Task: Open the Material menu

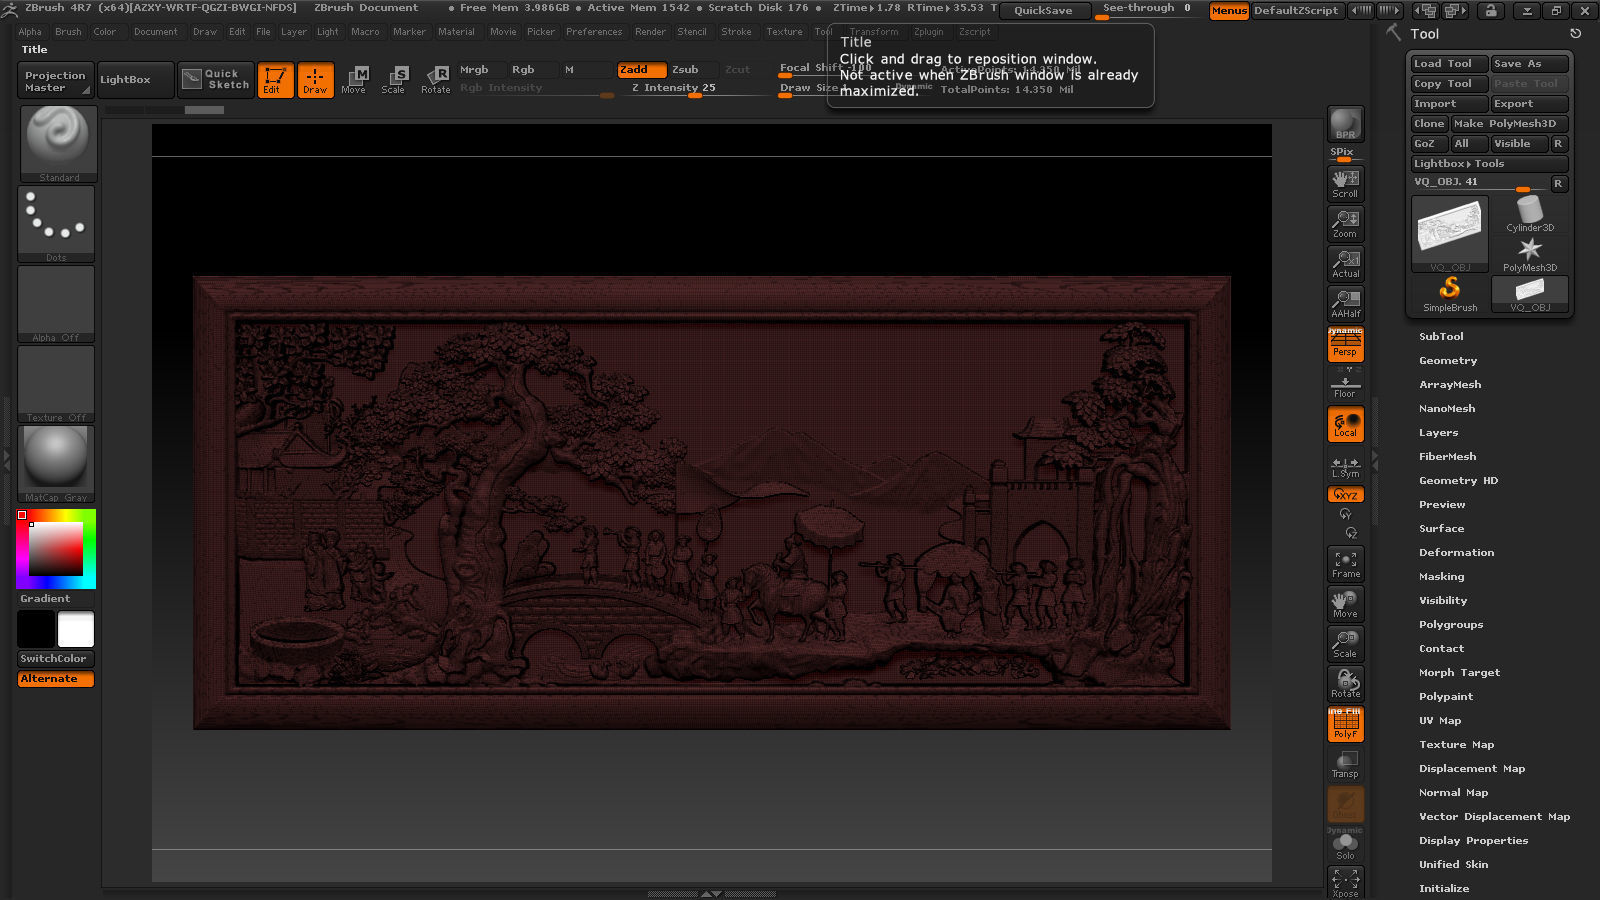Action: click(456, 32)
